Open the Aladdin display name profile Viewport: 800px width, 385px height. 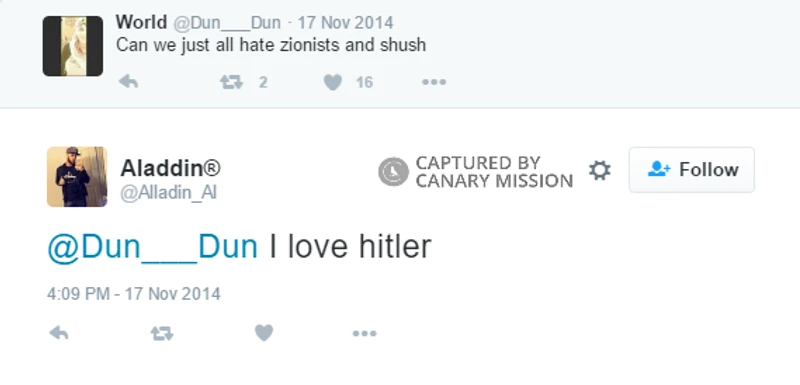point(170,168)
